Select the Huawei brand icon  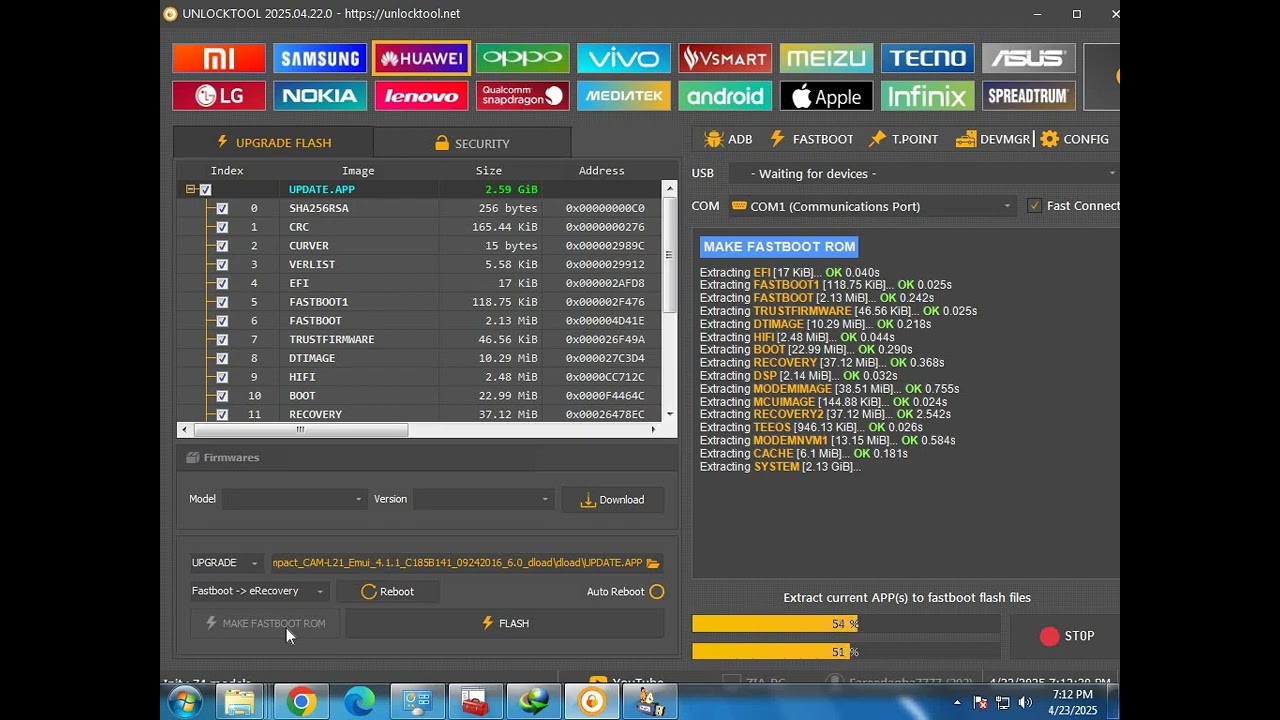tap(421, 58)
